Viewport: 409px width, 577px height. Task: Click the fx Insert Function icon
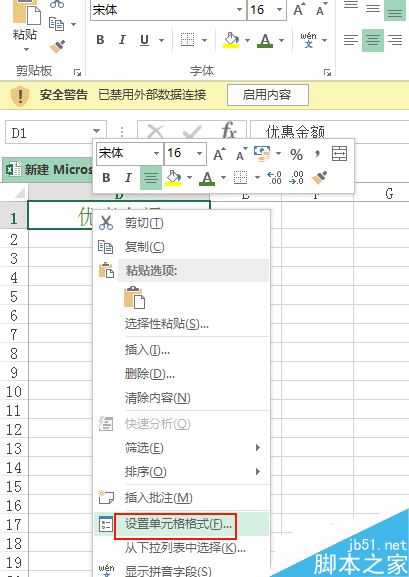tap(229, 131)
